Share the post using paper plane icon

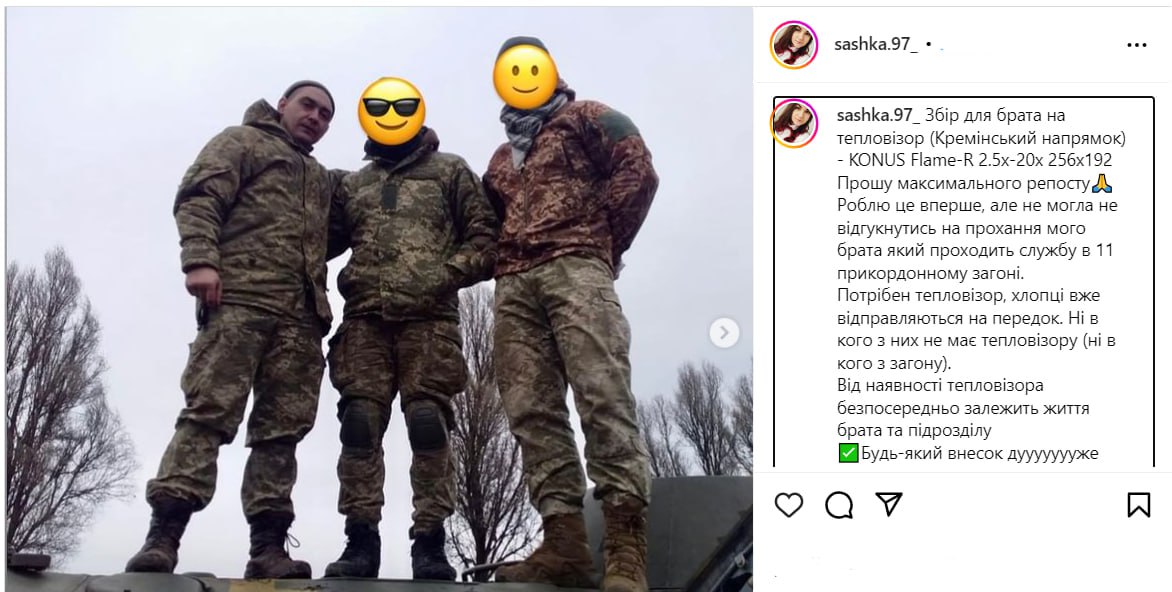pyautogui.click(x=889, y=505)
